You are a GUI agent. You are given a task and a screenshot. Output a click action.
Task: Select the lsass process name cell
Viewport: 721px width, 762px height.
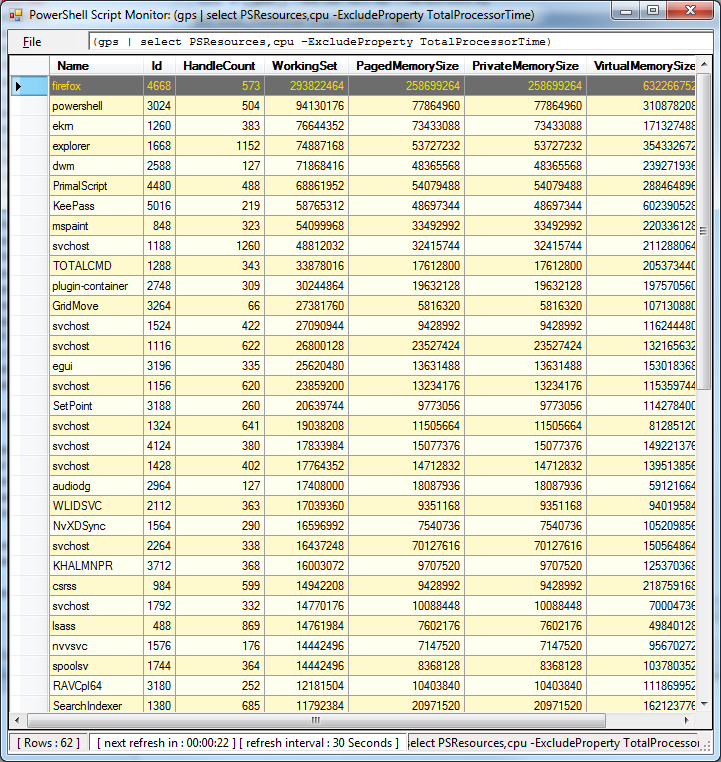[x=96, y=626]
